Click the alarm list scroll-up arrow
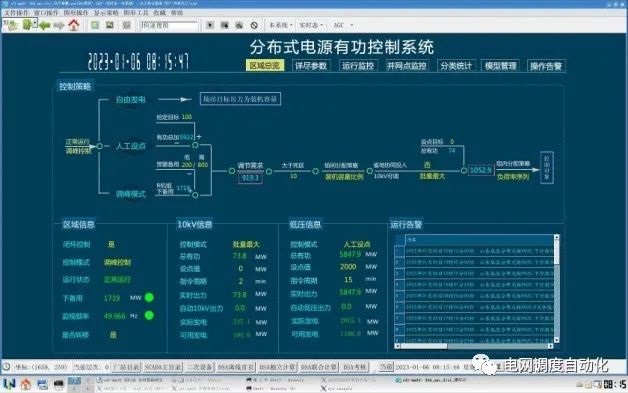This screenshot has width=628, height=393. 556,237
